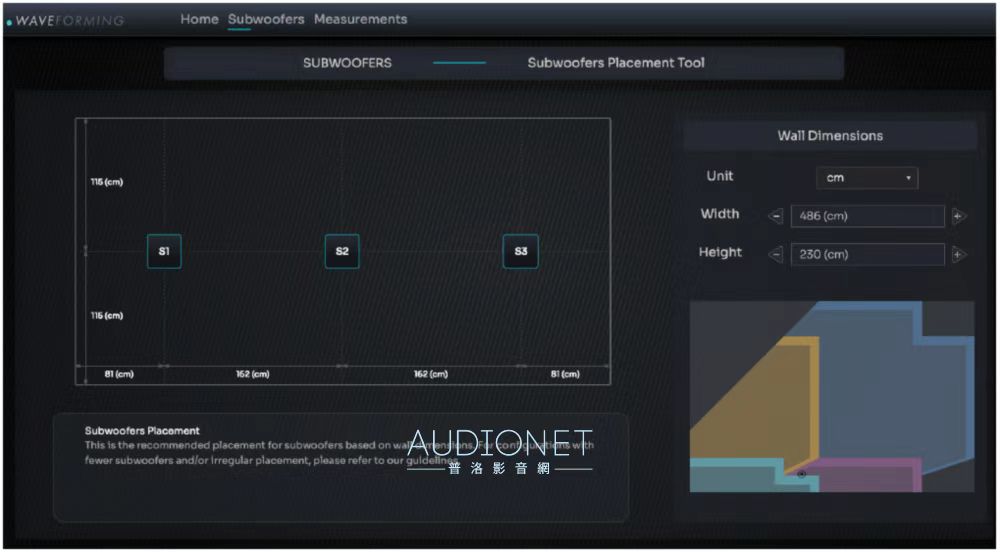Go to the Home tab
Viewport: 1000px width, 552px height.
[x=199, y=19]
